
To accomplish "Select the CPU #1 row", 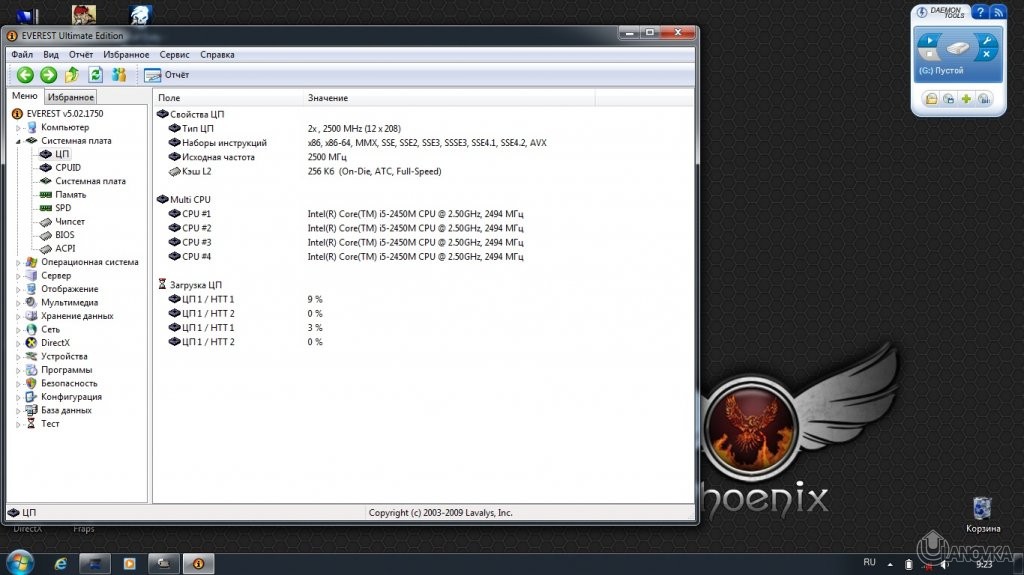I will coord(423,214).
